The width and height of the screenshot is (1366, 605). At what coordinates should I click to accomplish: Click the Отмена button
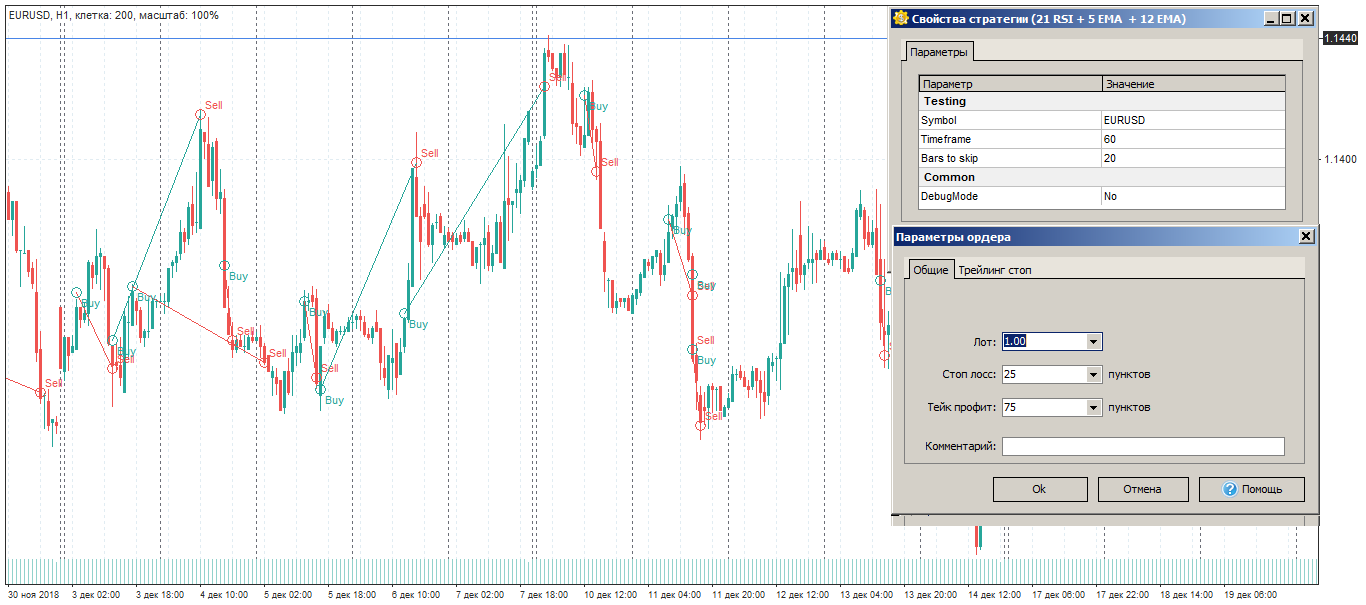(x=1142, y=489)
